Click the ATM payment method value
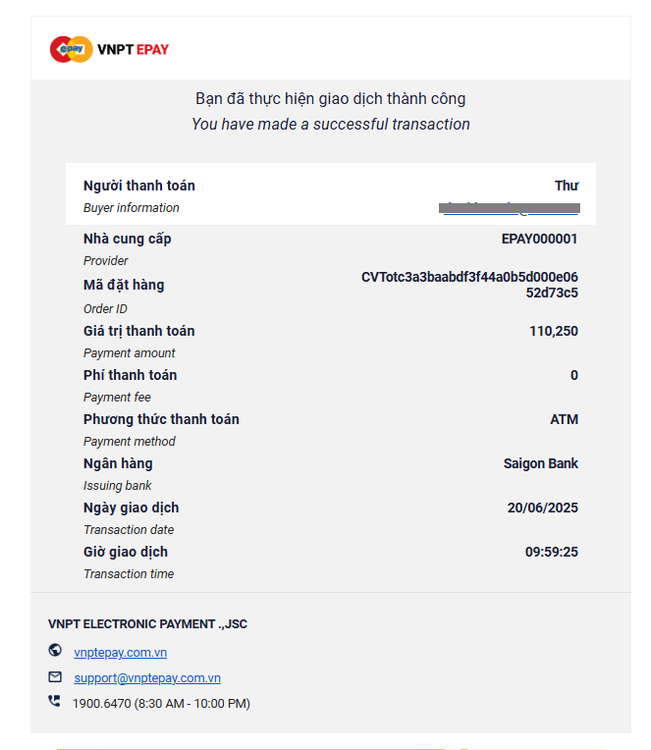The image size is (651, 750). 564,419
